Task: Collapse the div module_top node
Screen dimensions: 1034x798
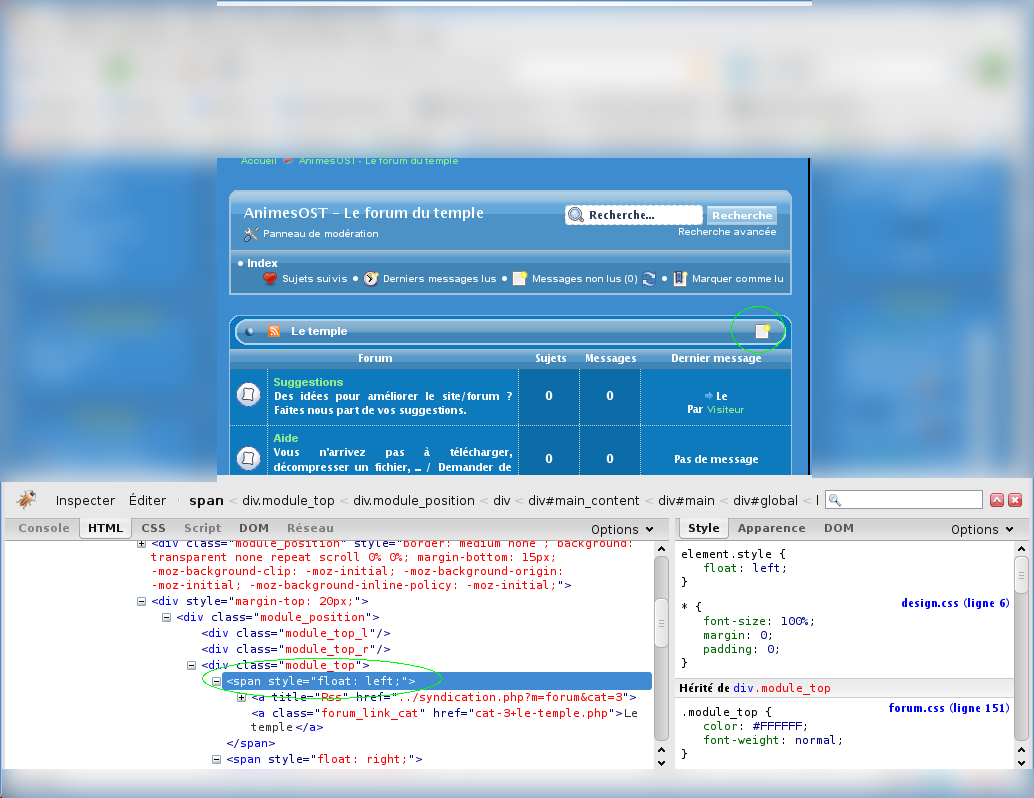Action: pyautogui.click(x=192, y=665)
